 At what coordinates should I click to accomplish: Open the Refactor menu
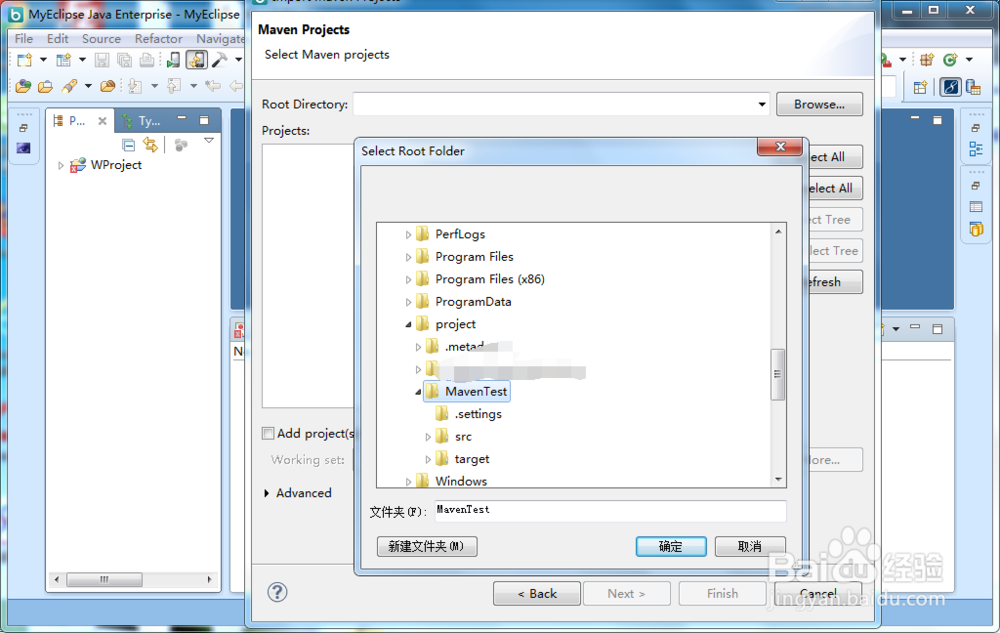[158, 39]
